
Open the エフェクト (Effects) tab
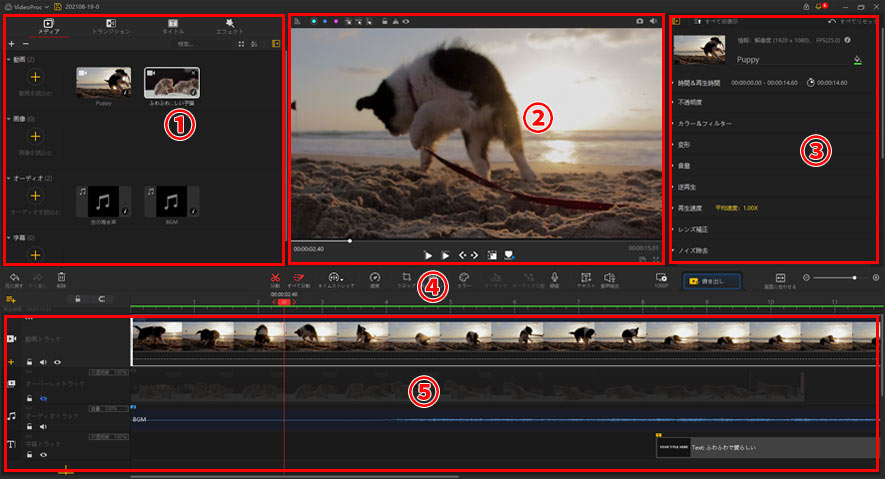(230, 27)
